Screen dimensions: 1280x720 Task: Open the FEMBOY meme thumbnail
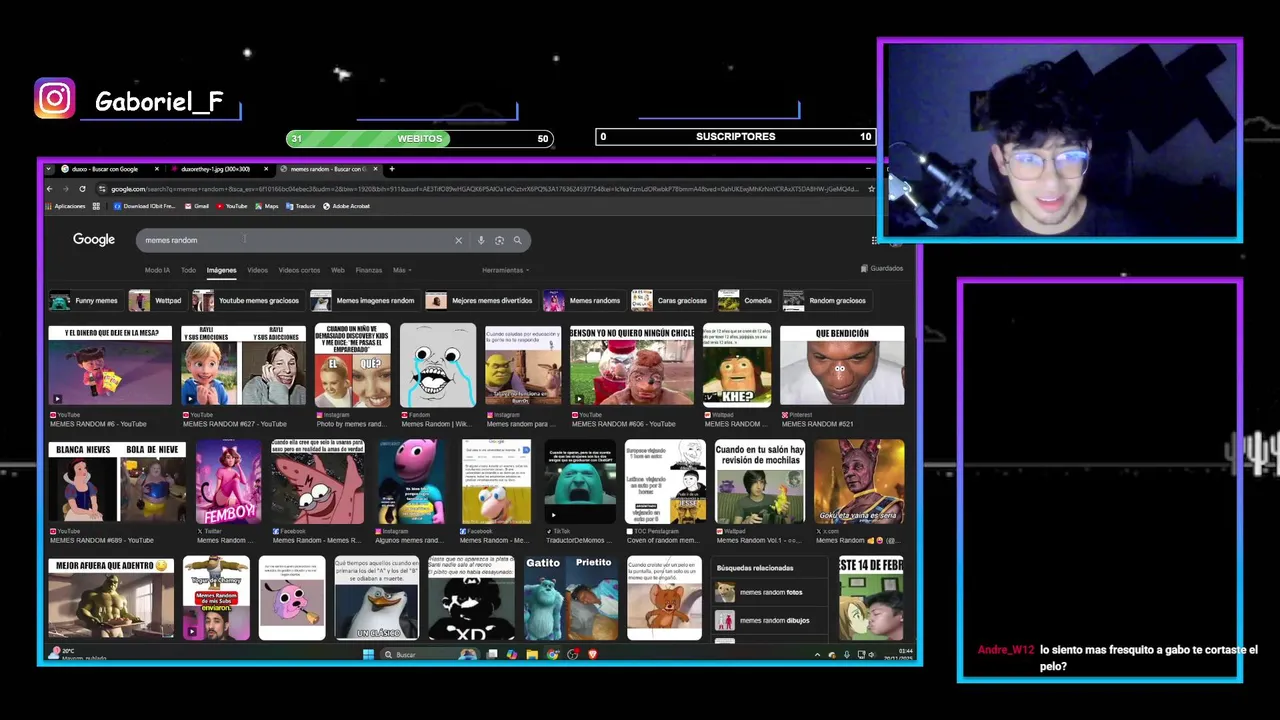click(x=228, y=481)
